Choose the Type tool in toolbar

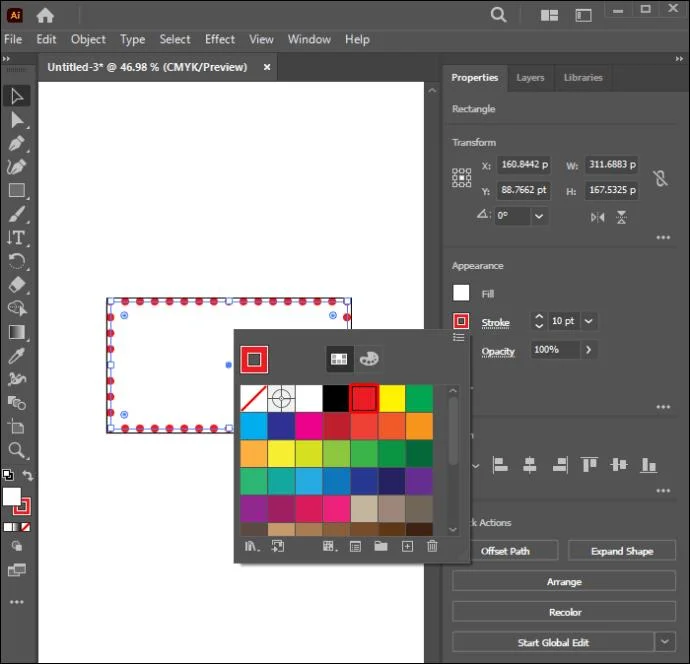pos(16,238)
